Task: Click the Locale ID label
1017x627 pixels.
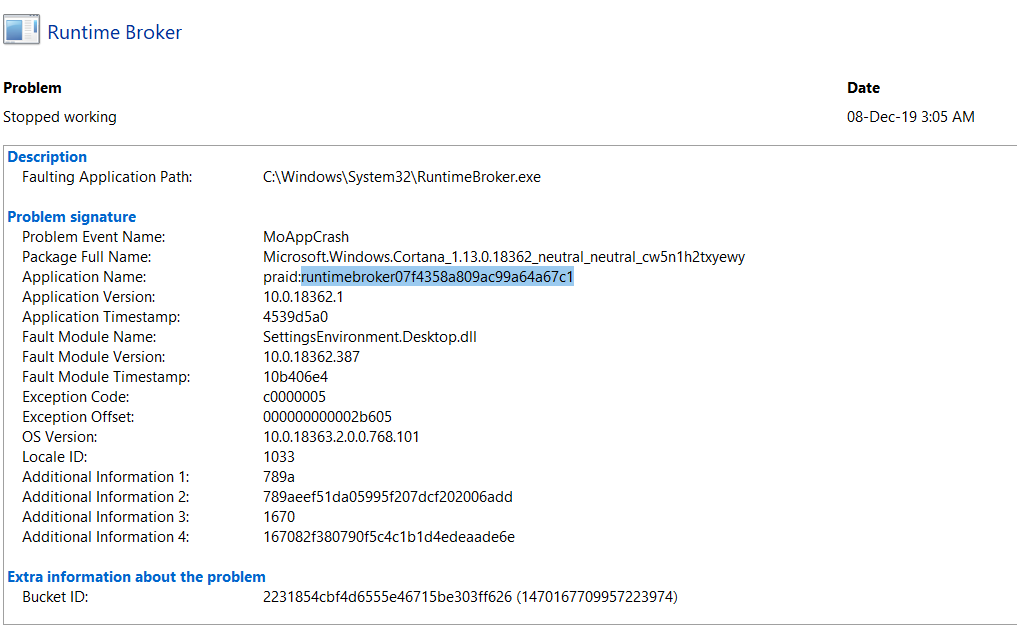Action: click(x=54, y=457)
